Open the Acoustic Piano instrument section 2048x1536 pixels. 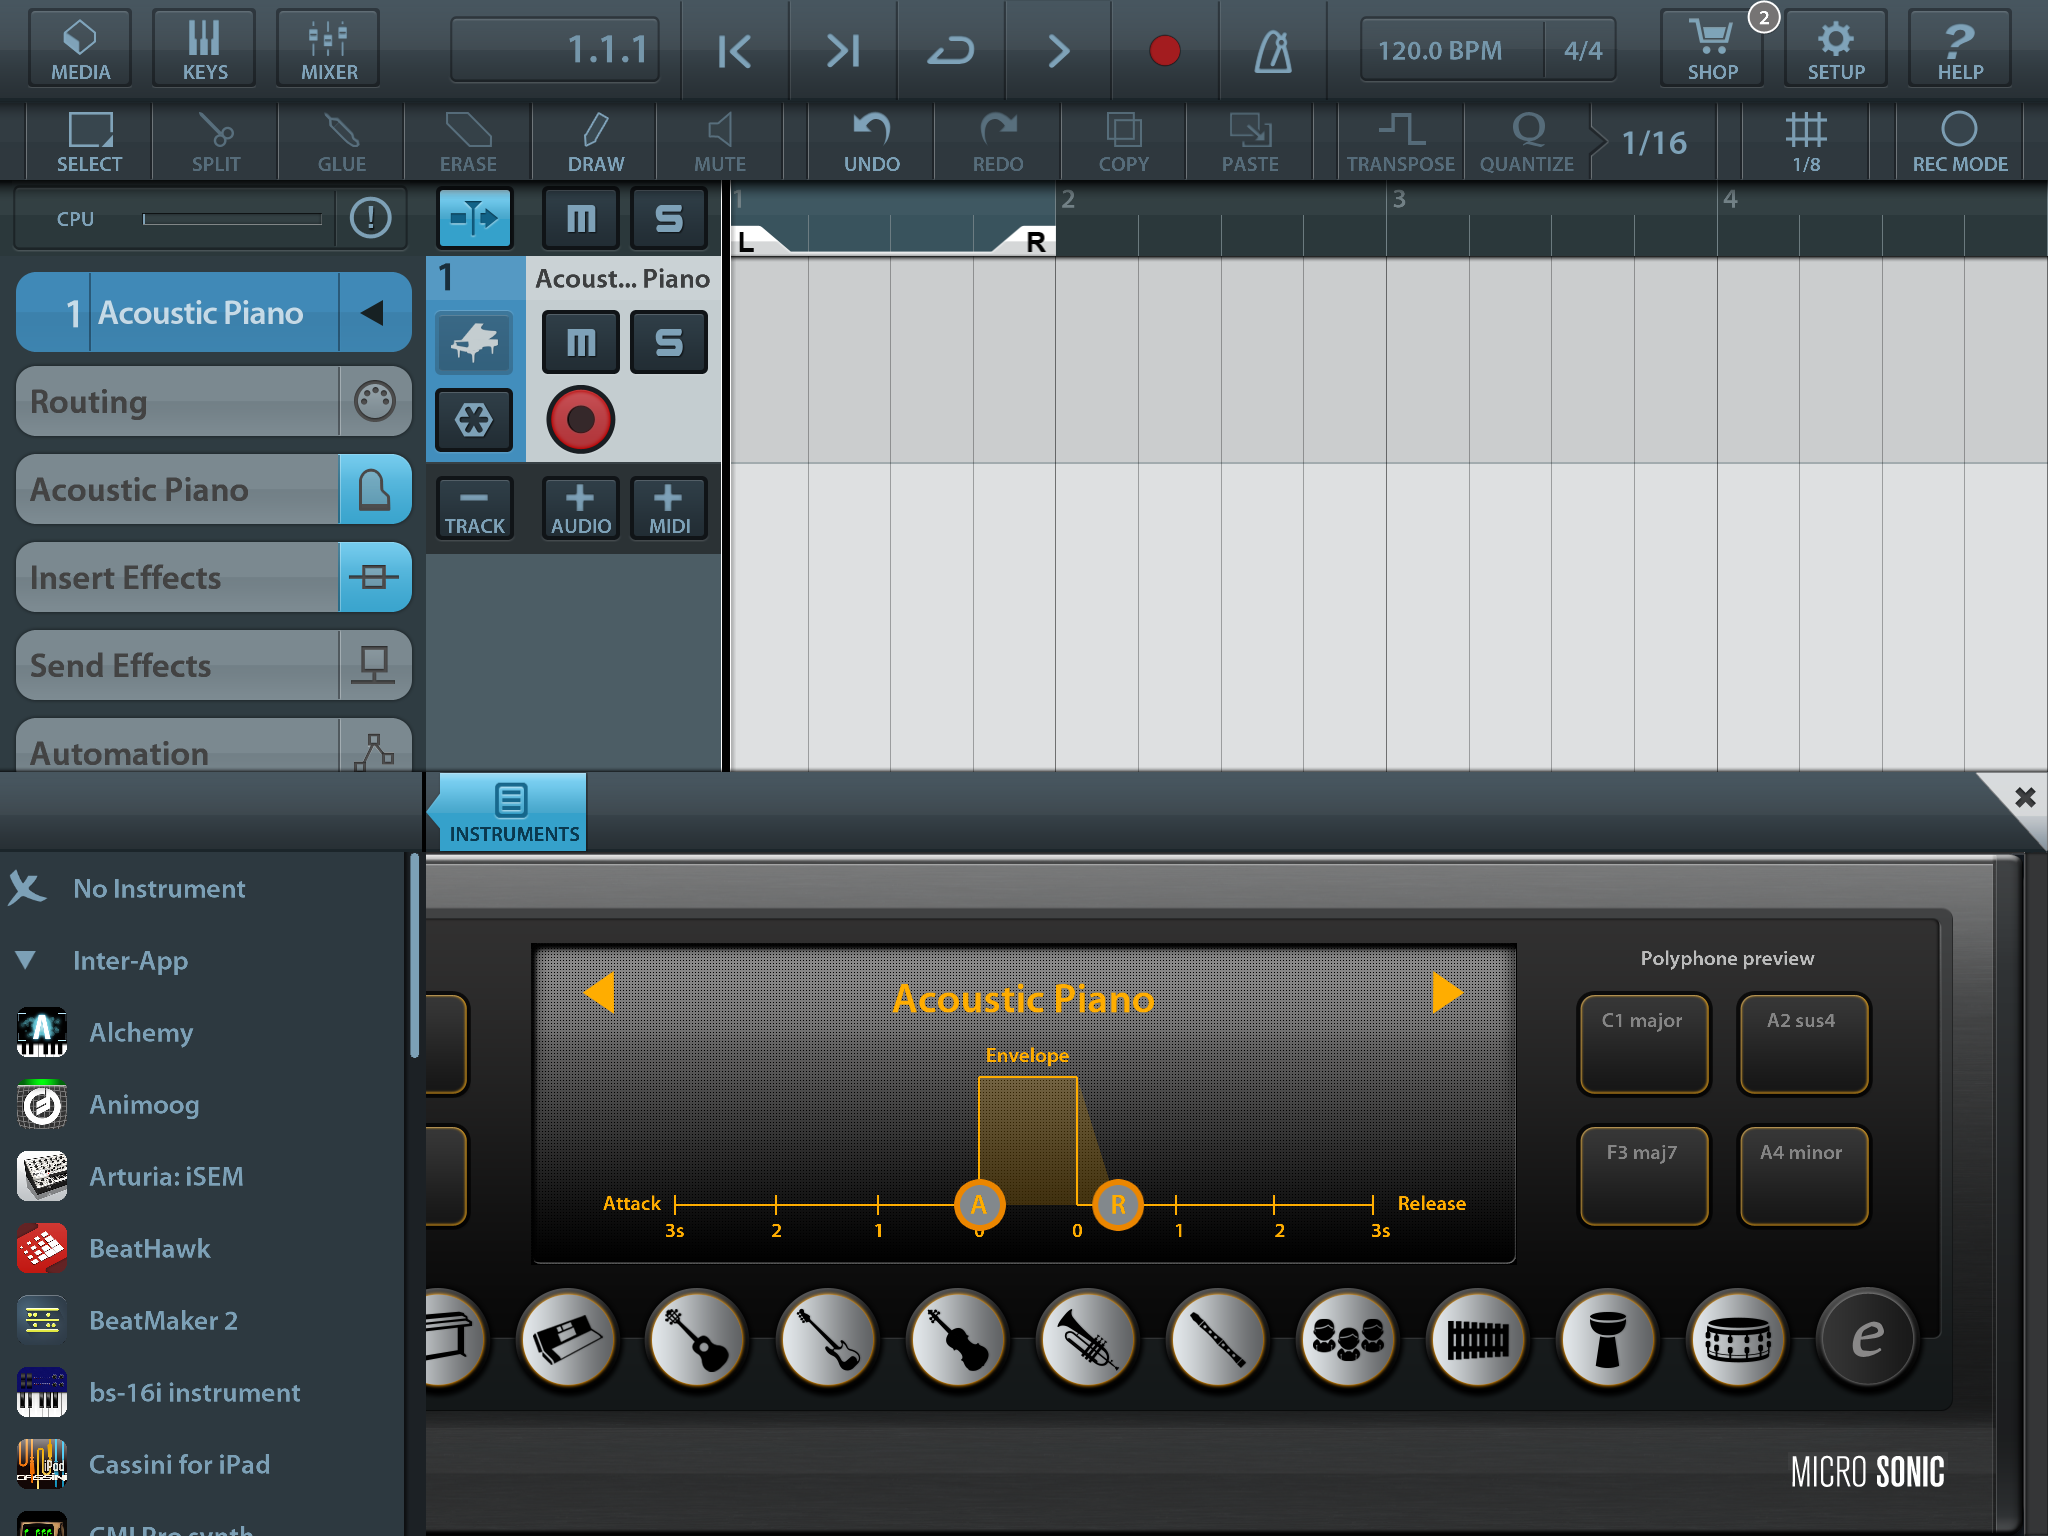214,489
